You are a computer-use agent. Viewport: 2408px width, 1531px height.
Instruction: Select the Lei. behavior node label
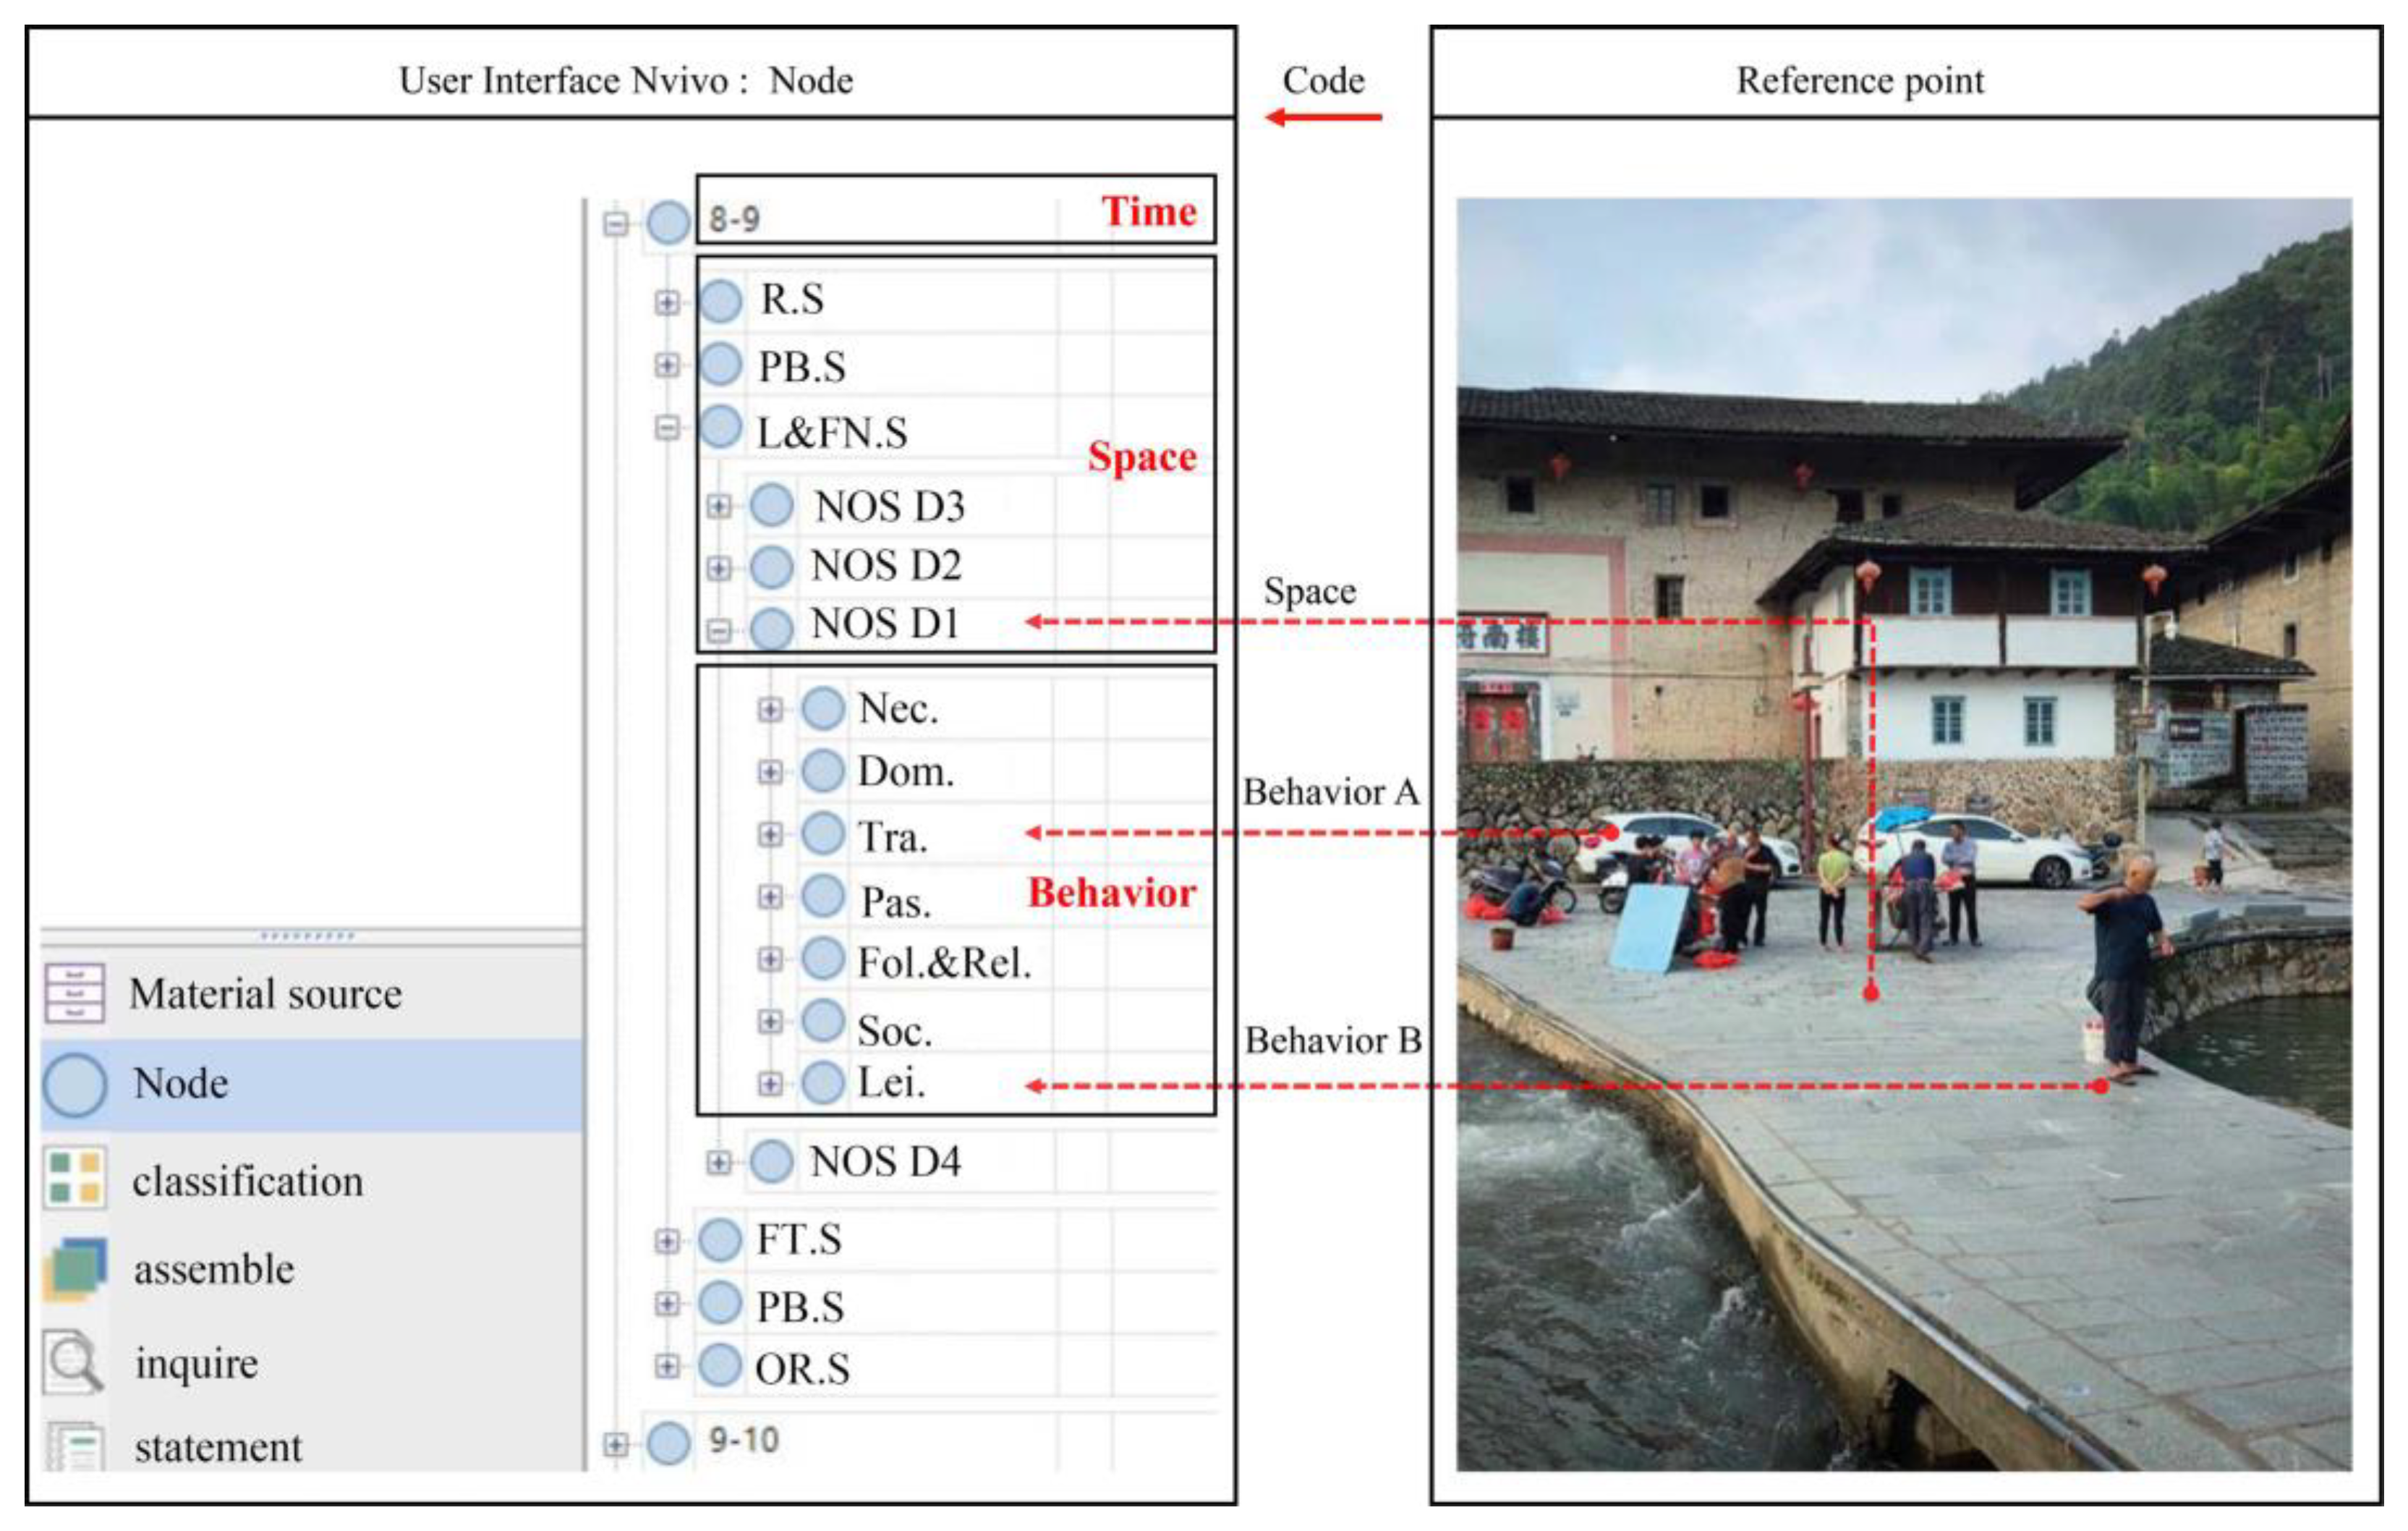point(891,1083)
